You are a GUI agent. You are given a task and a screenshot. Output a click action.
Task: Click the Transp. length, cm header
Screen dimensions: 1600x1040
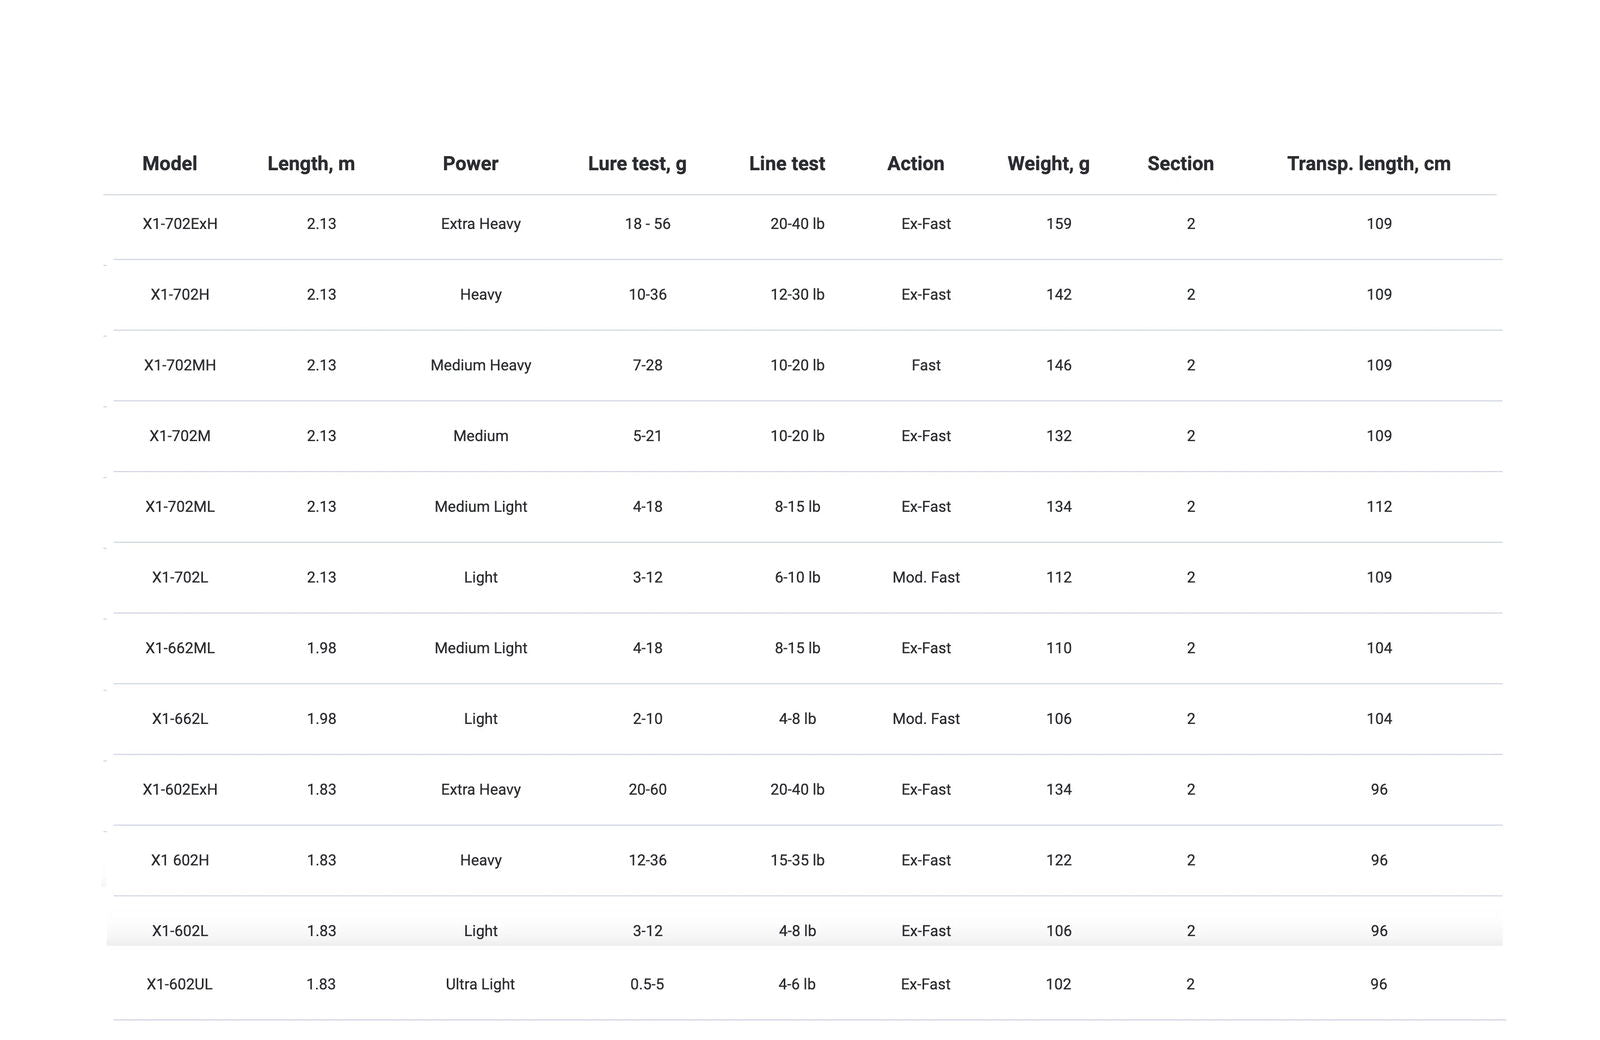point(1368,164)
